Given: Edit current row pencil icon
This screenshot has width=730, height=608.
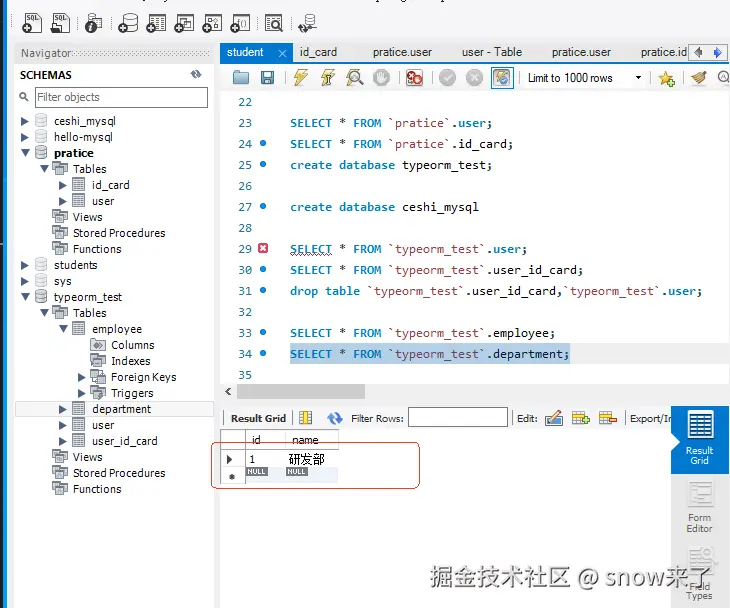Looking at the screenshot, I should [554, 418].
